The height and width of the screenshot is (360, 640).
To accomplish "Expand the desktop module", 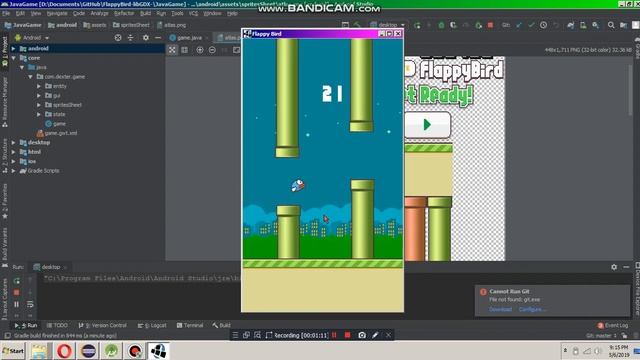I will tap(13, 142).
